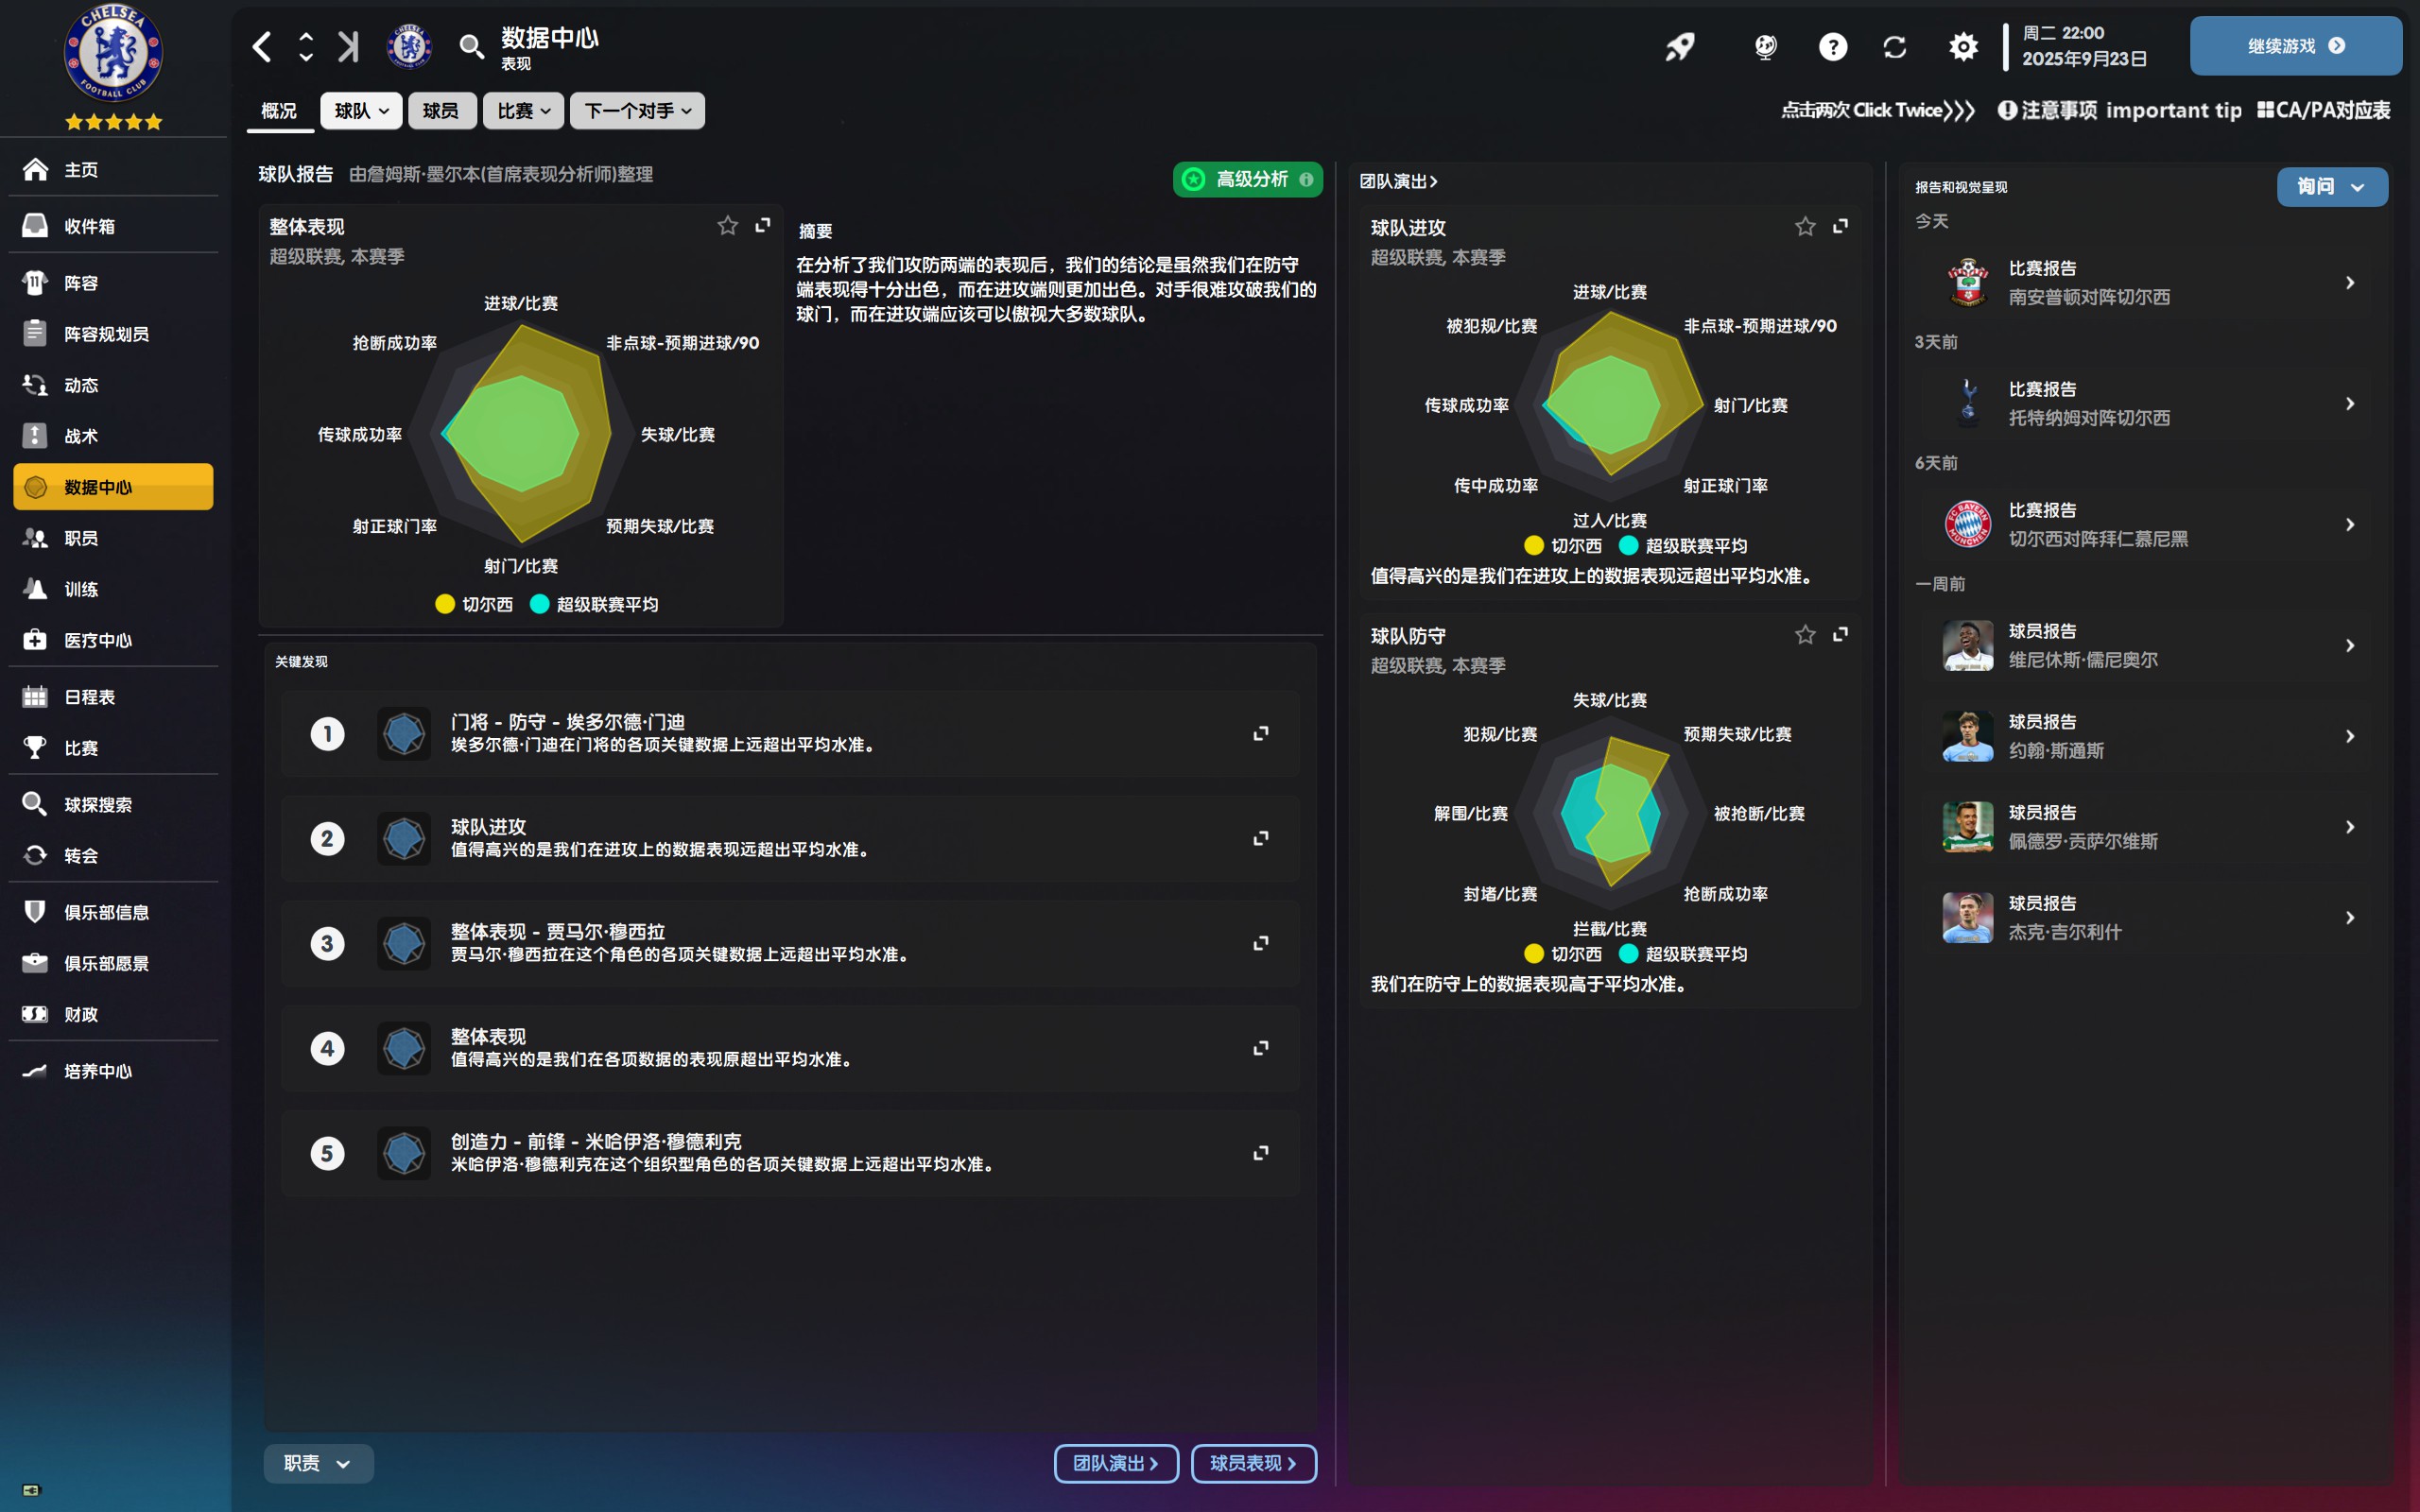Screen dimensions: 2420x1512
Task: Open the settings gear icon
Action: click(1963, 46)
